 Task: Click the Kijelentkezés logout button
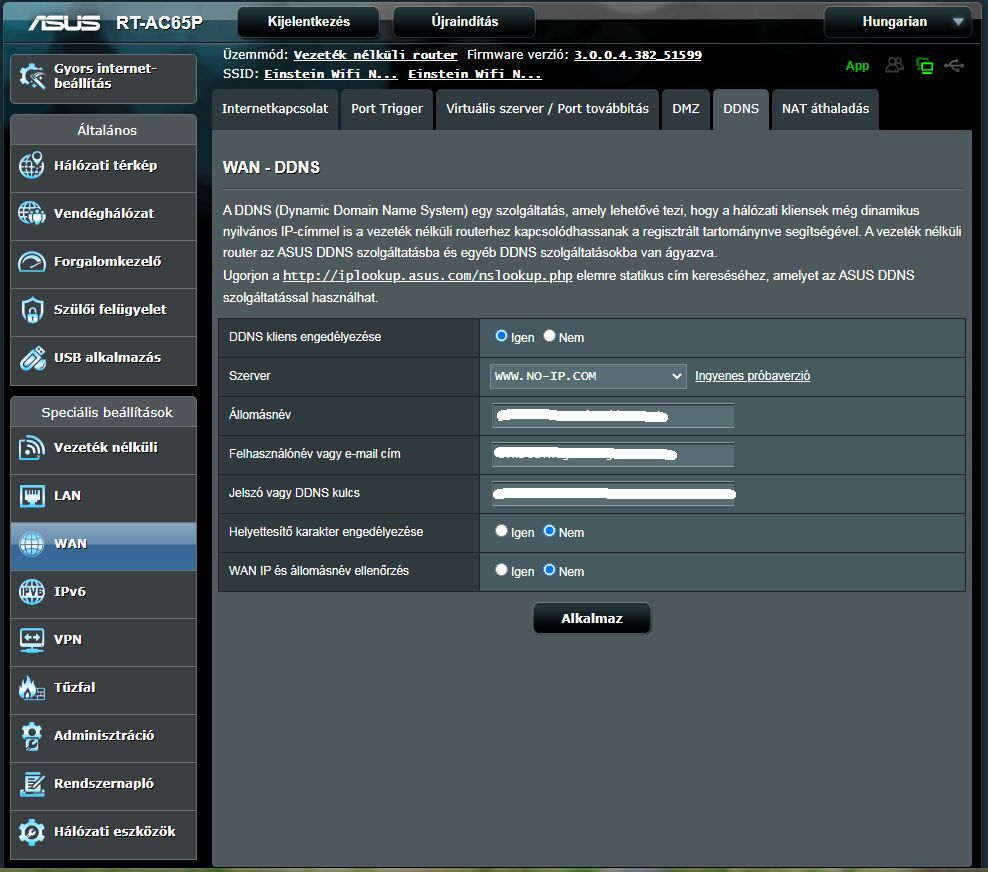tap(309, 22)
